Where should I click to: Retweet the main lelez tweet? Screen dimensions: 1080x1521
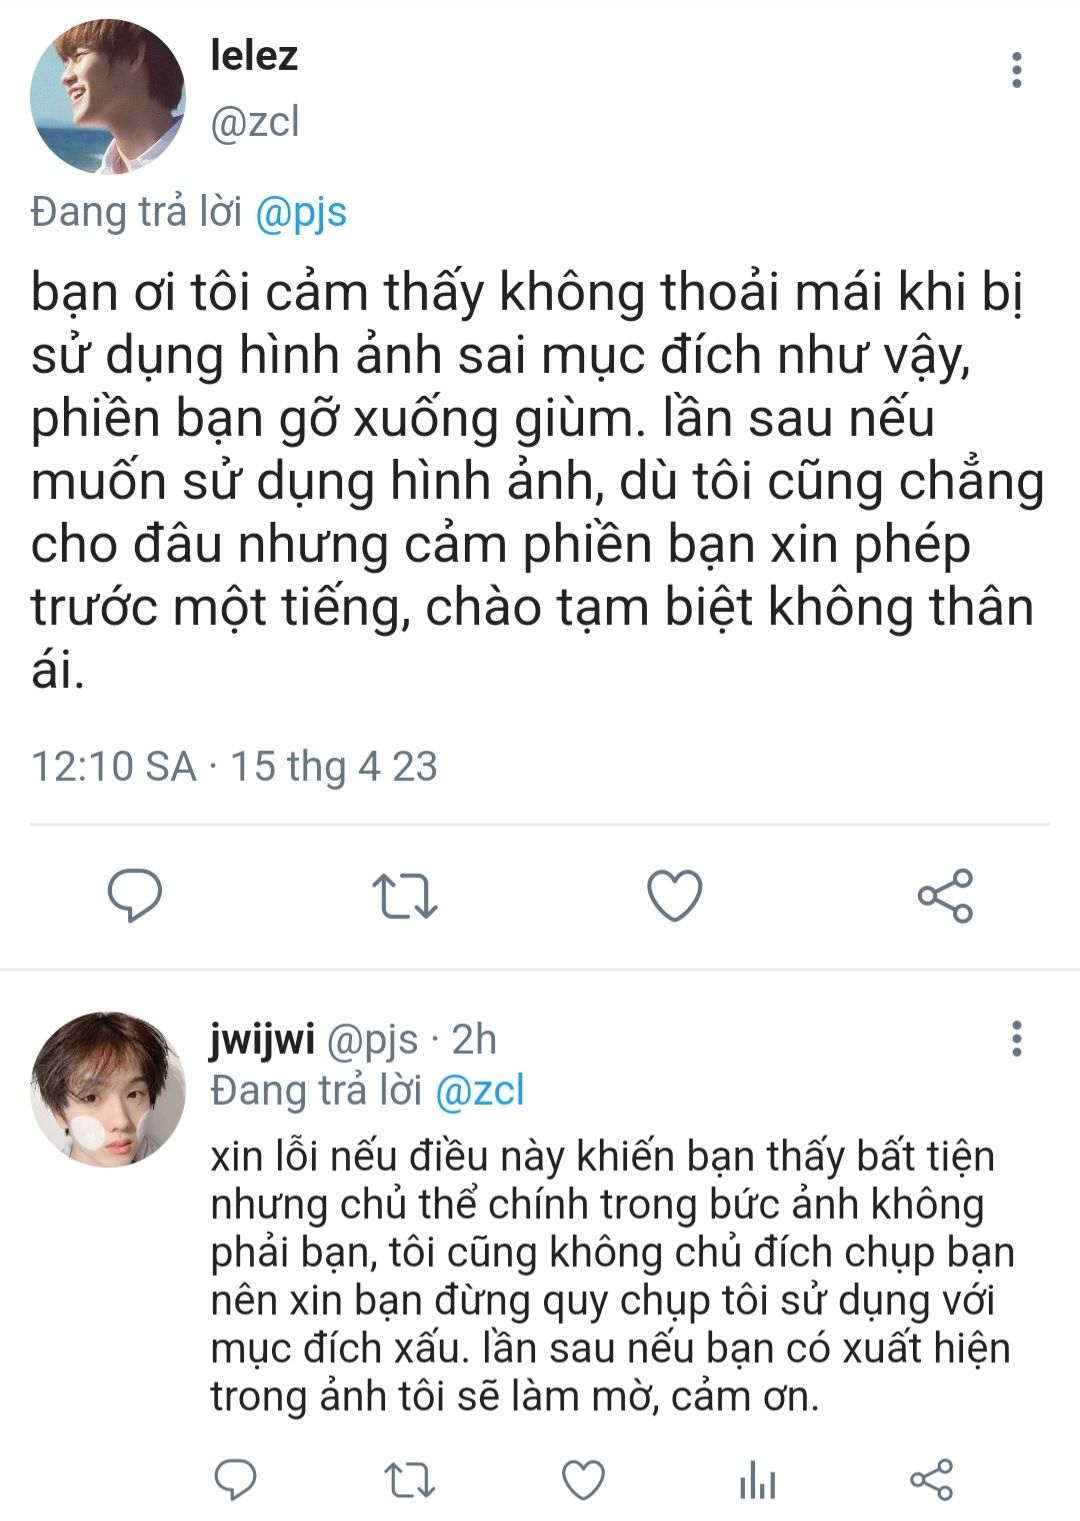click(x=404, y=896)
